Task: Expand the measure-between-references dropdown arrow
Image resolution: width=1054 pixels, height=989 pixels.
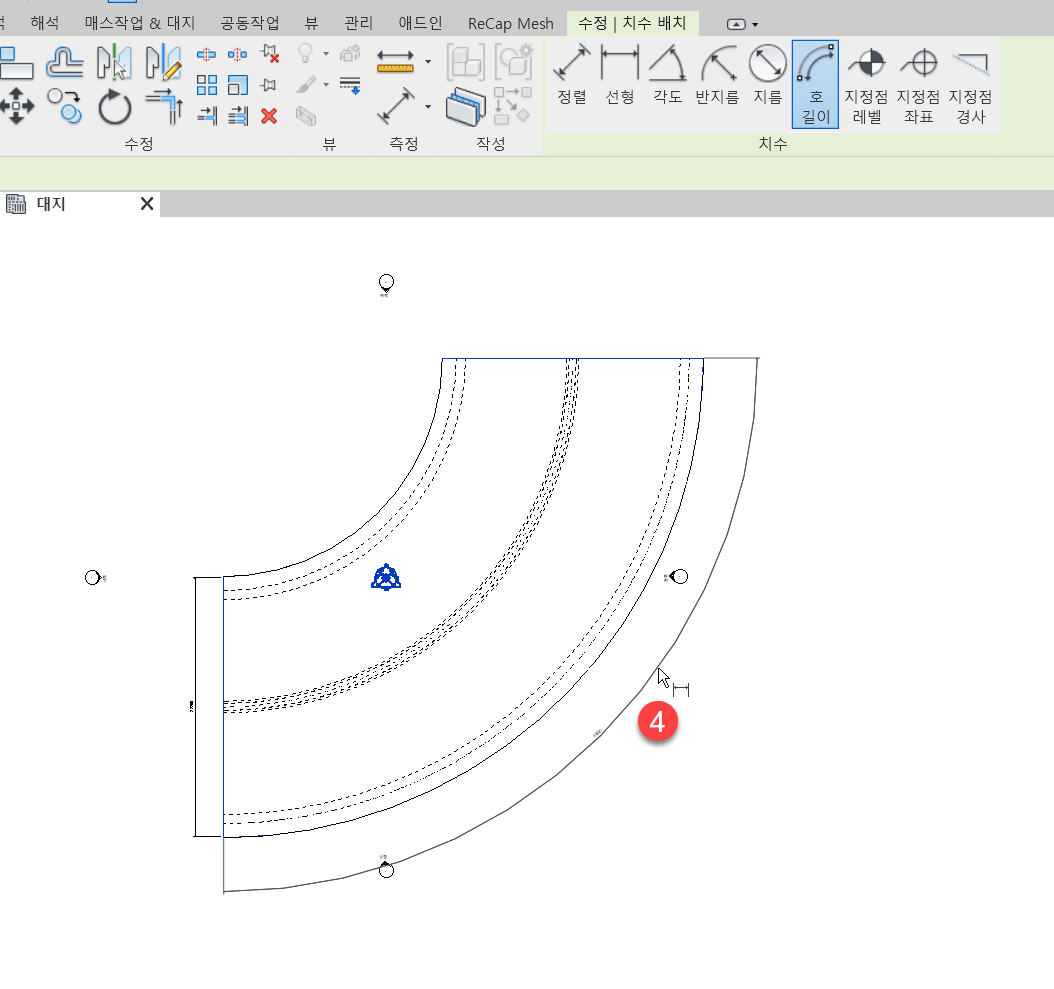Action: click(x=428, y=62)
